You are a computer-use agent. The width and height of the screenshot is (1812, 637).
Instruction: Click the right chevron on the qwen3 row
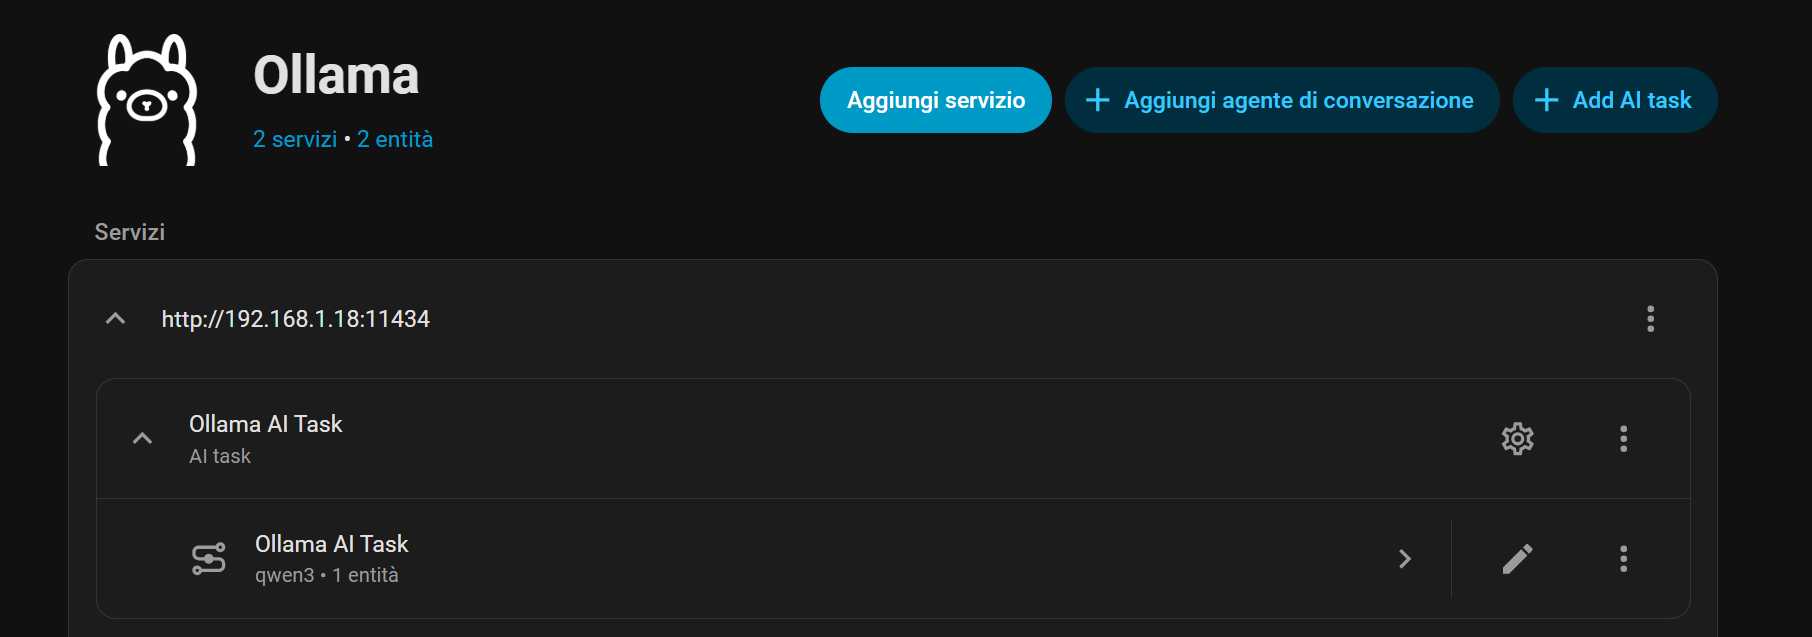(1405, 559)
